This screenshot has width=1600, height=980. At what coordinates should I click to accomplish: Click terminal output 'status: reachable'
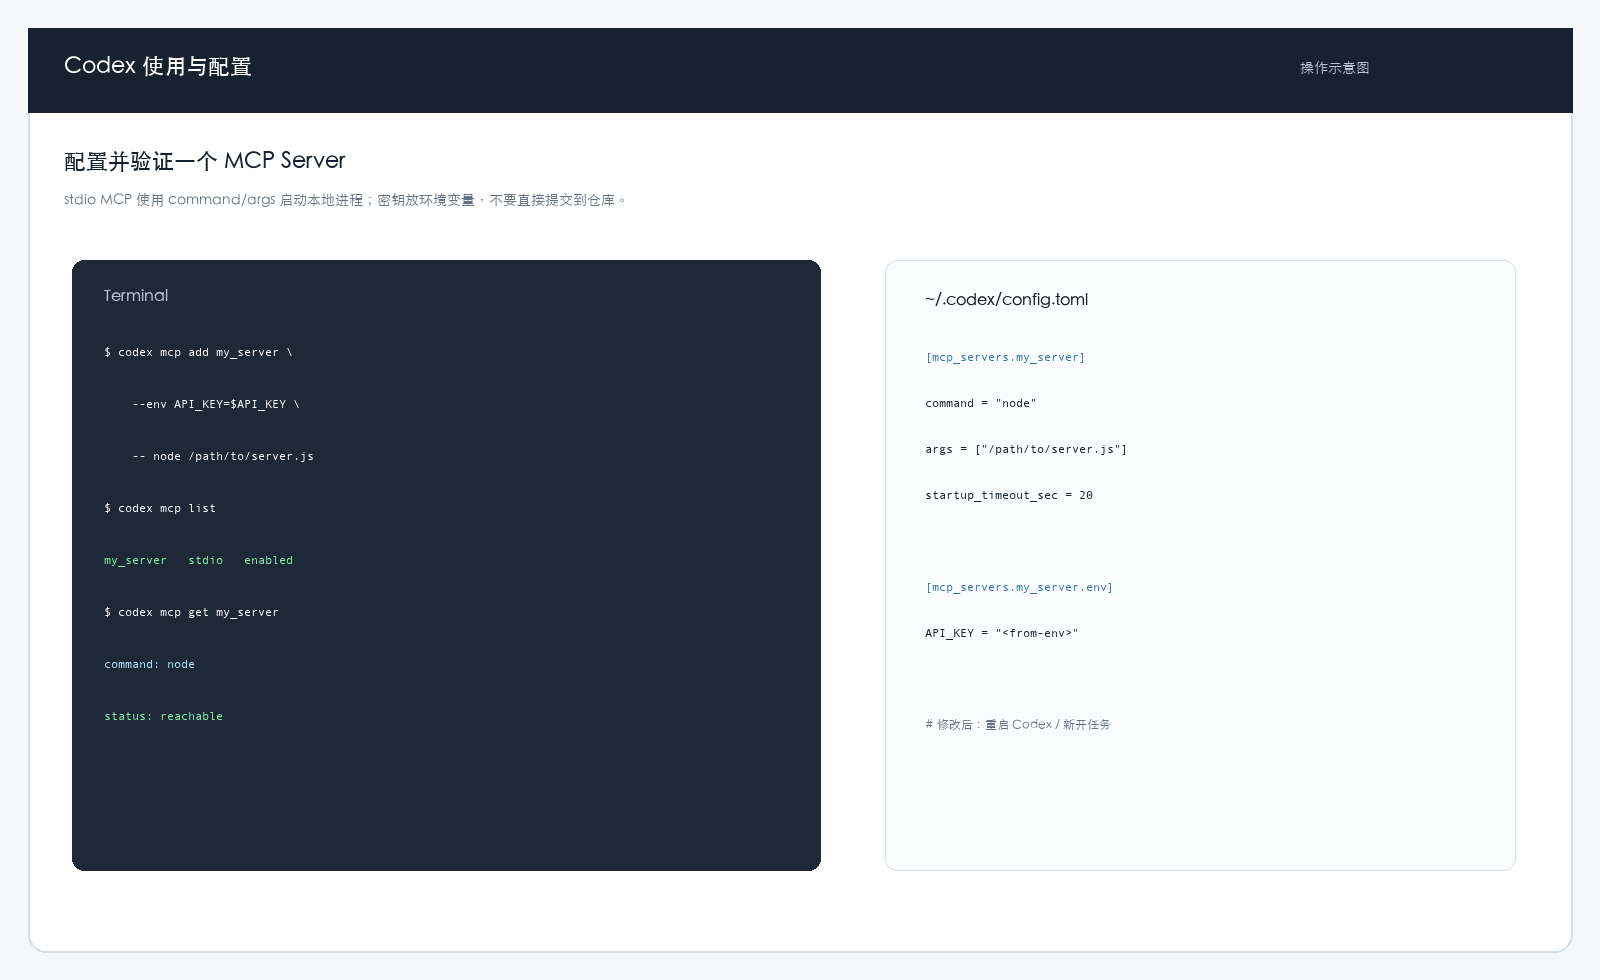point(164,716)
